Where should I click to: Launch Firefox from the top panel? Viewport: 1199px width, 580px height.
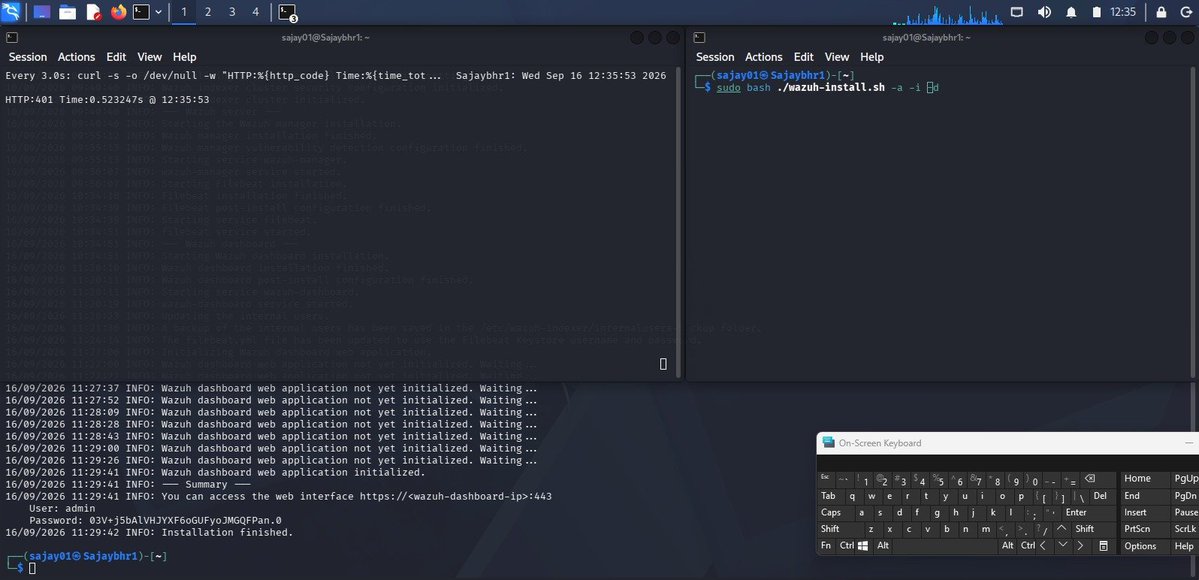118,12
